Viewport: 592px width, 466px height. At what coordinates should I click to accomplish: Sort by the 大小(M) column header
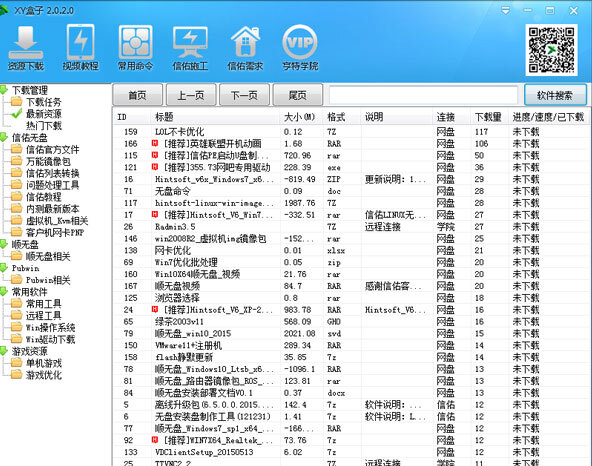point(302,117)
